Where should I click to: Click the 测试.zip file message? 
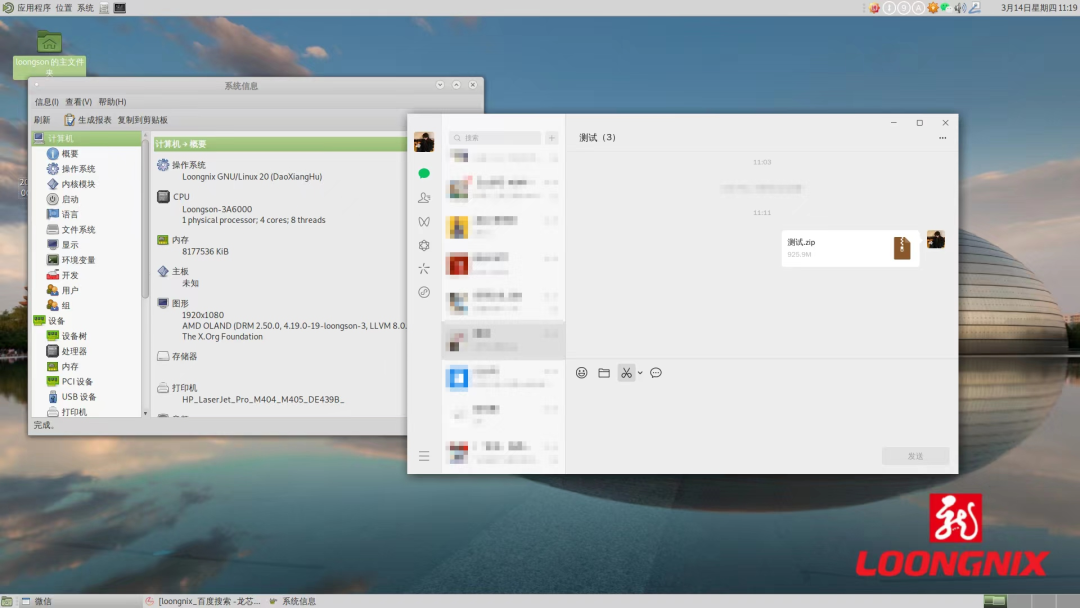850,248
